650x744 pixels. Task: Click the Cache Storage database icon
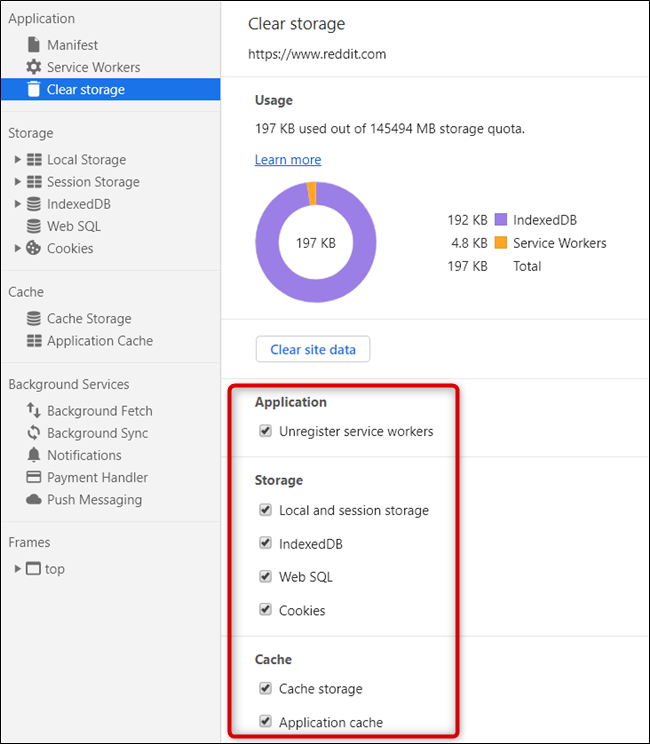point(34,318)
